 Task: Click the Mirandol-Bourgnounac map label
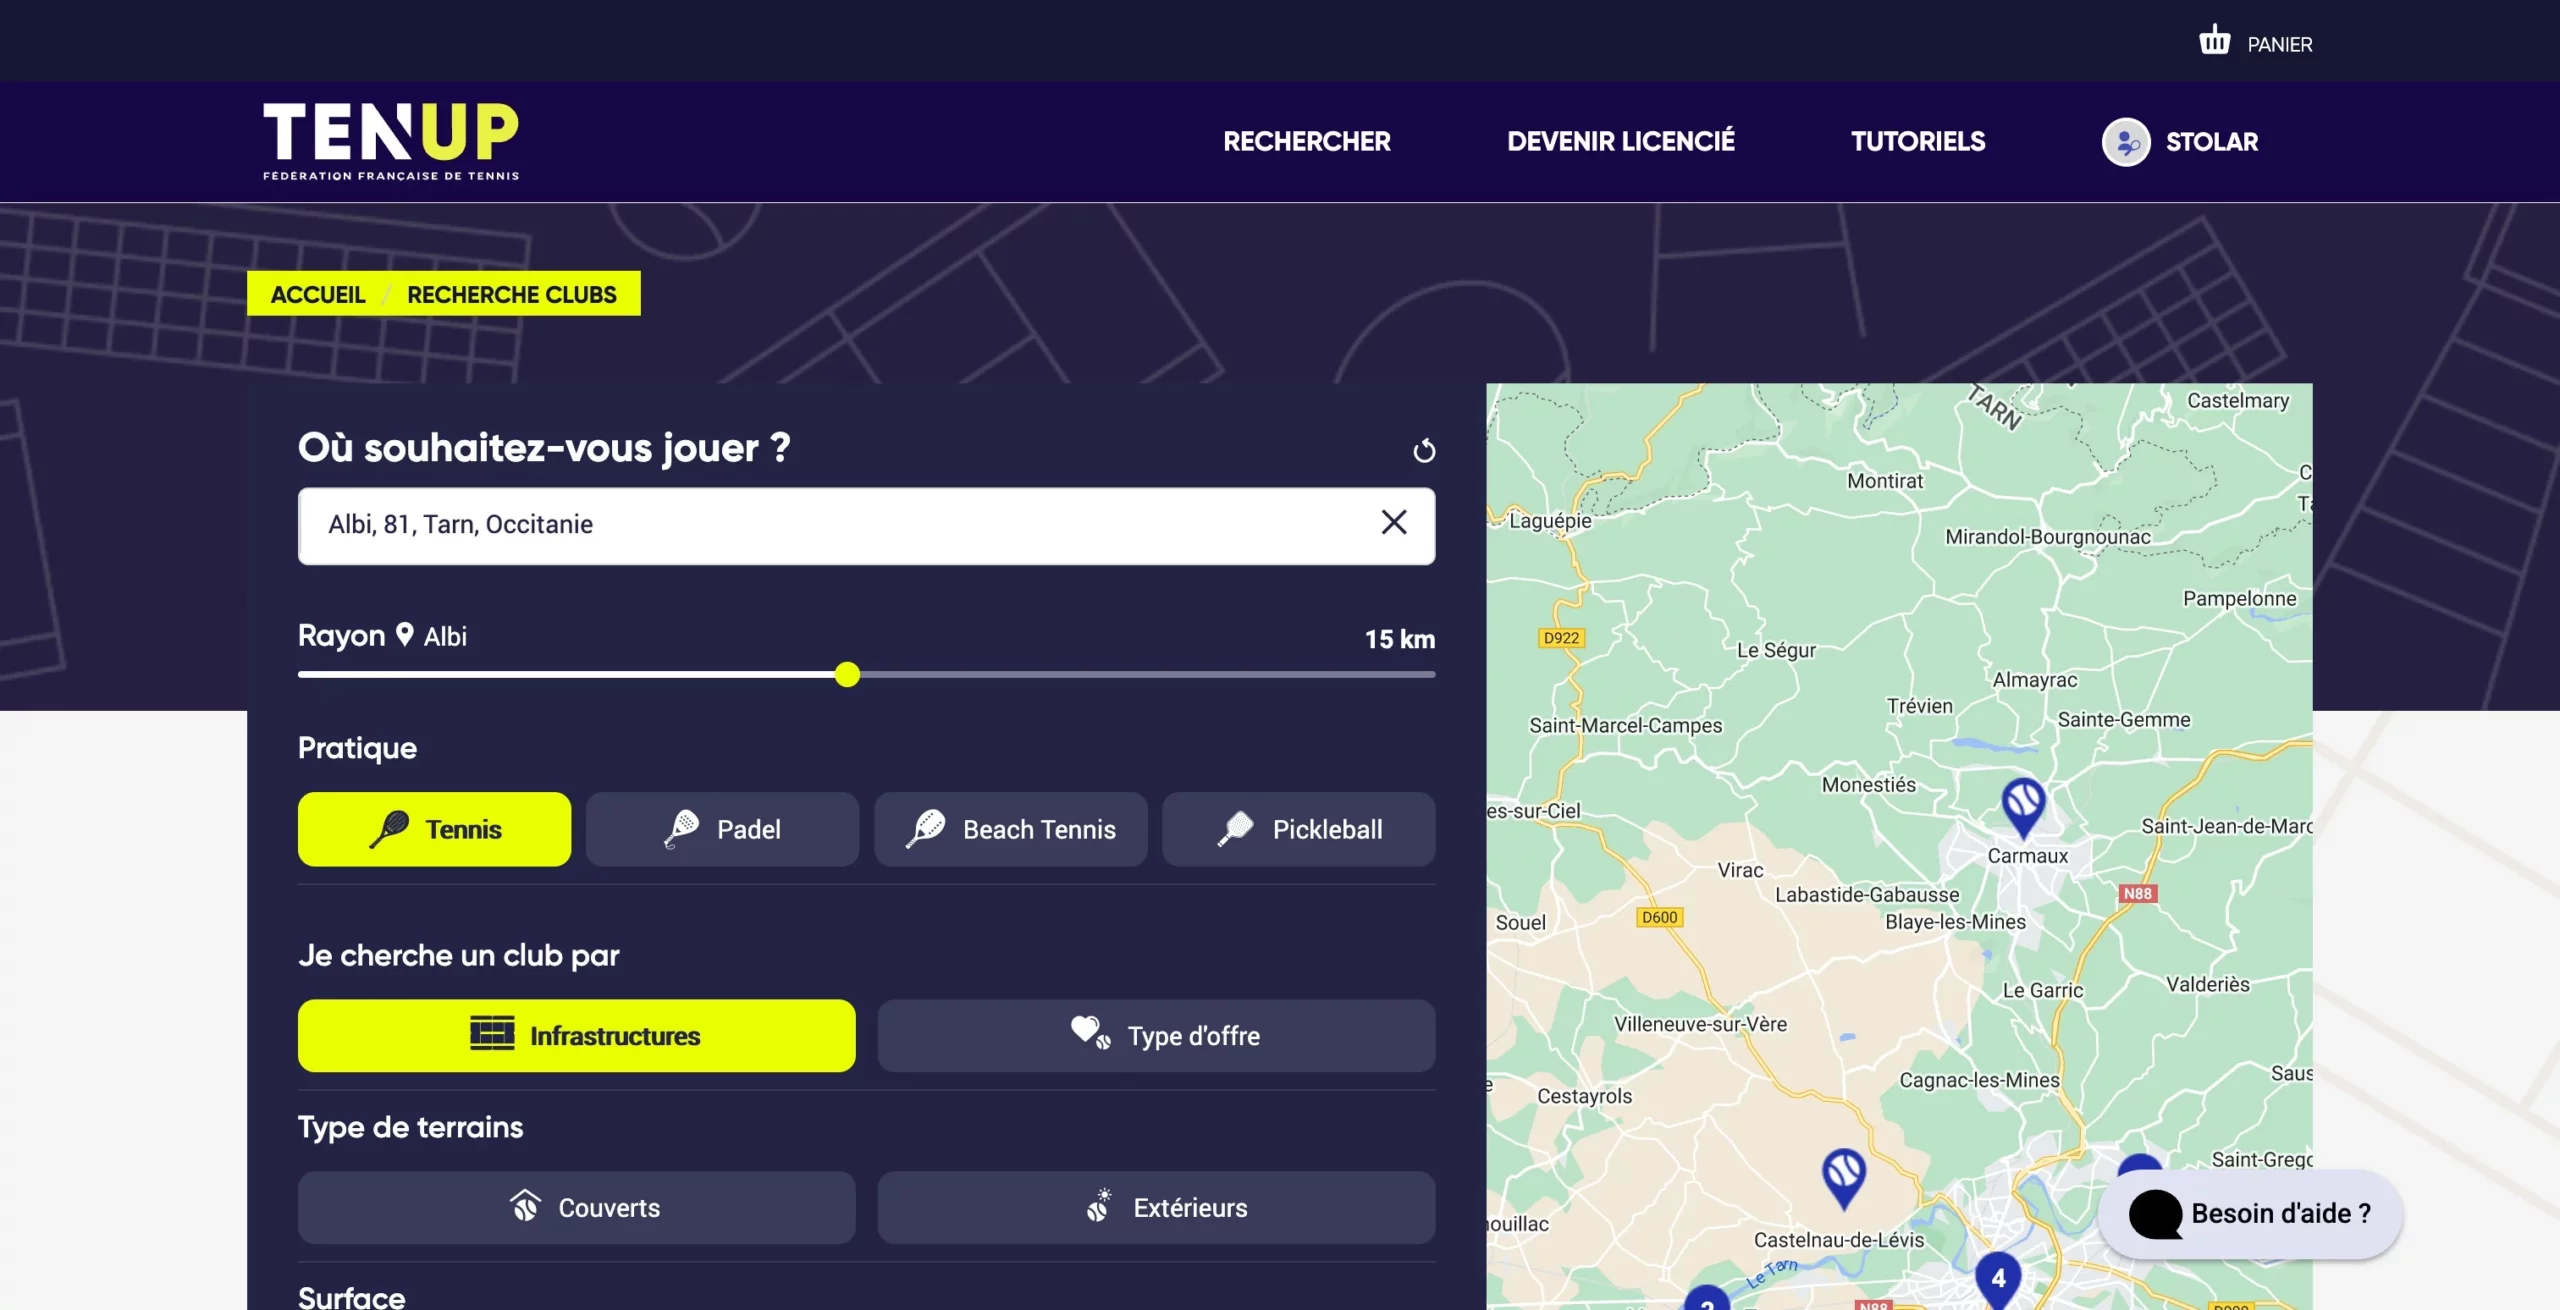(2047, 537)
